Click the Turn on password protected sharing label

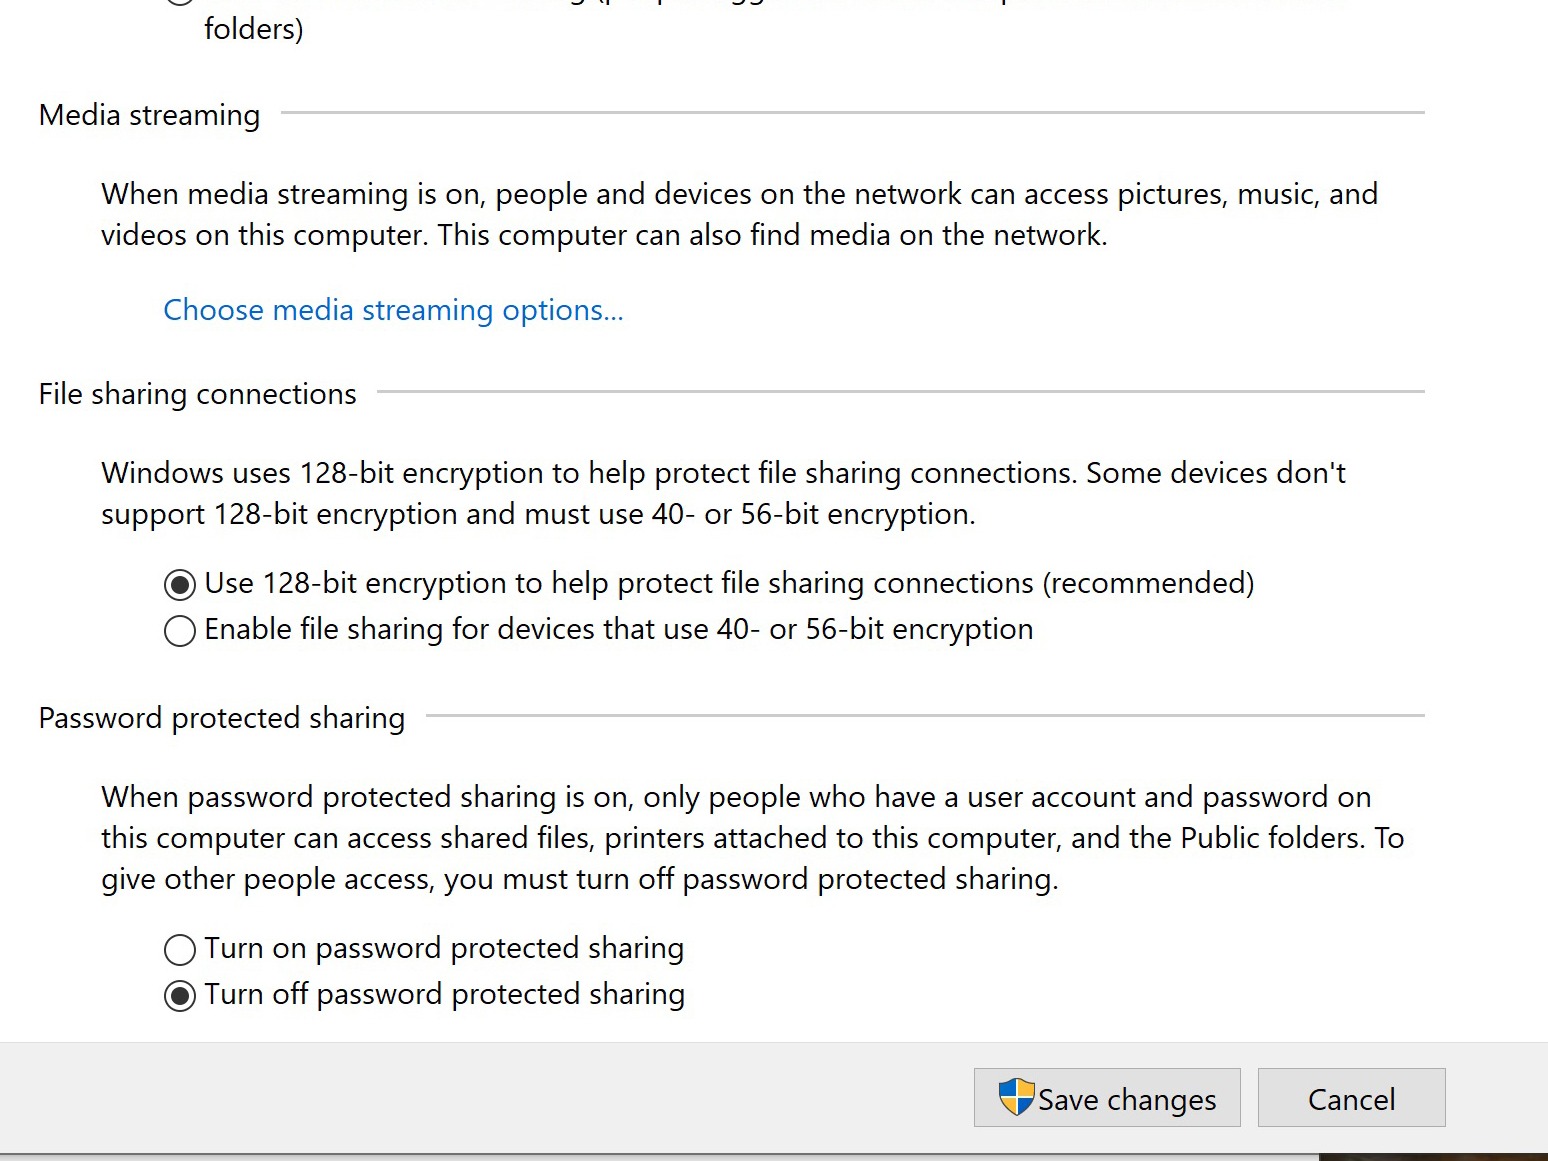(x=444, y=948)
